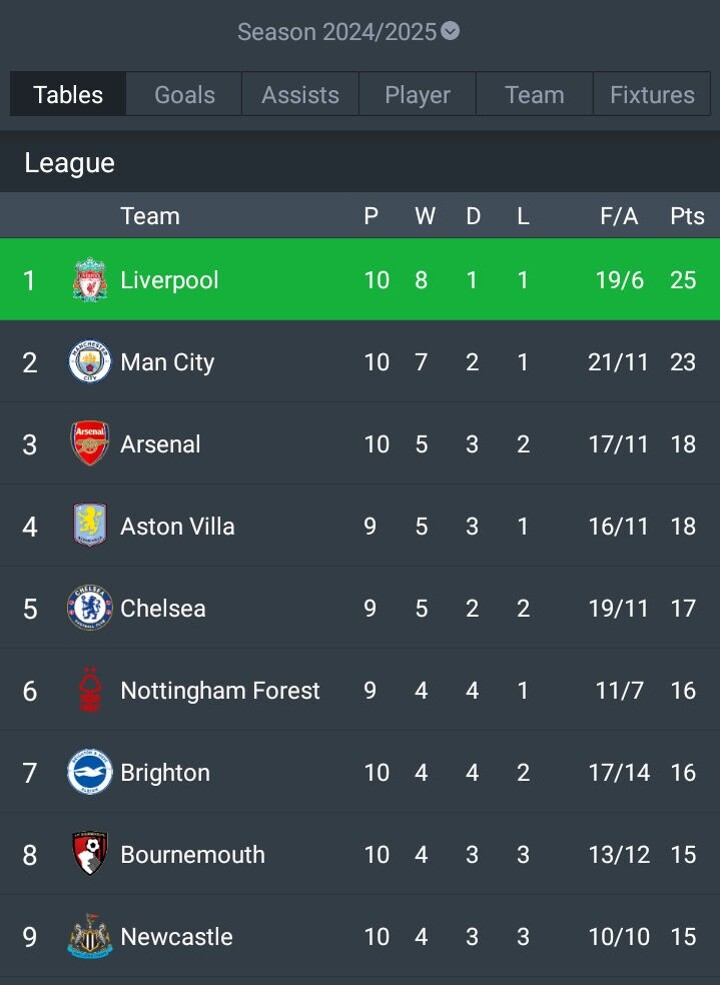Click the Arsenal club crest
This screenshot has width=720, height=985.
(x=90, y=444)
